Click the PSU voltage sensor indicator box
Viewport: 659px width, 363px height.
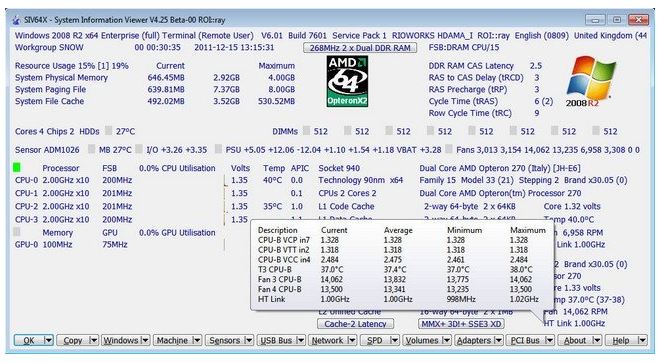point(218,149)
